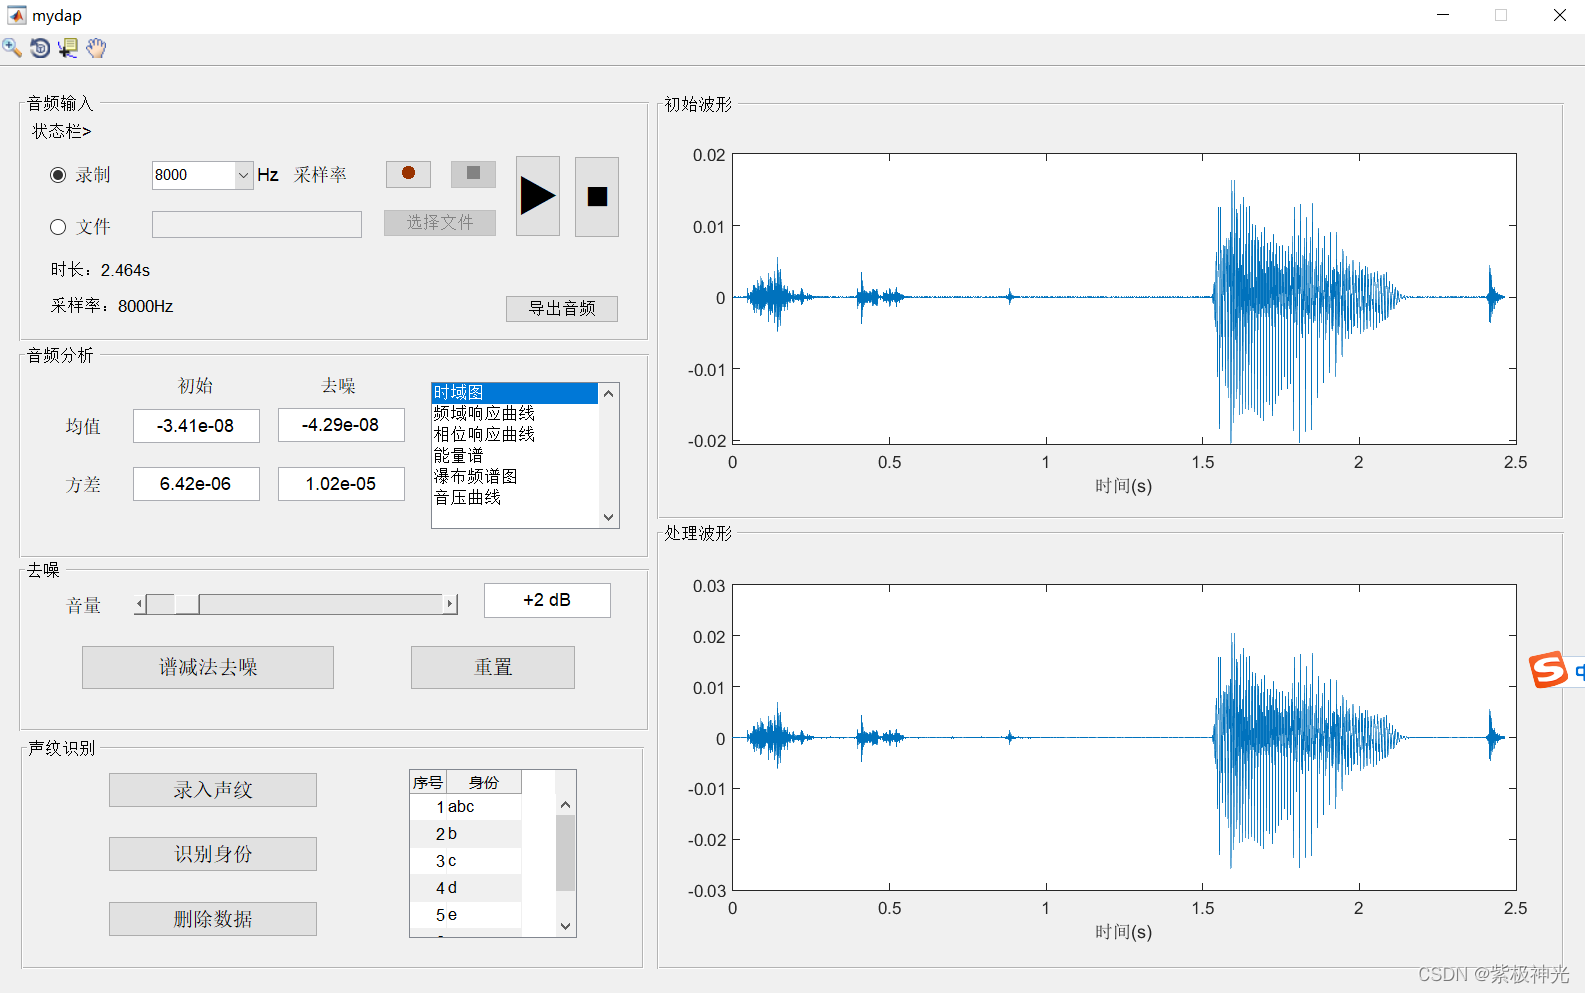
Task: Select table row 1 abc
Action: (466, 807)
